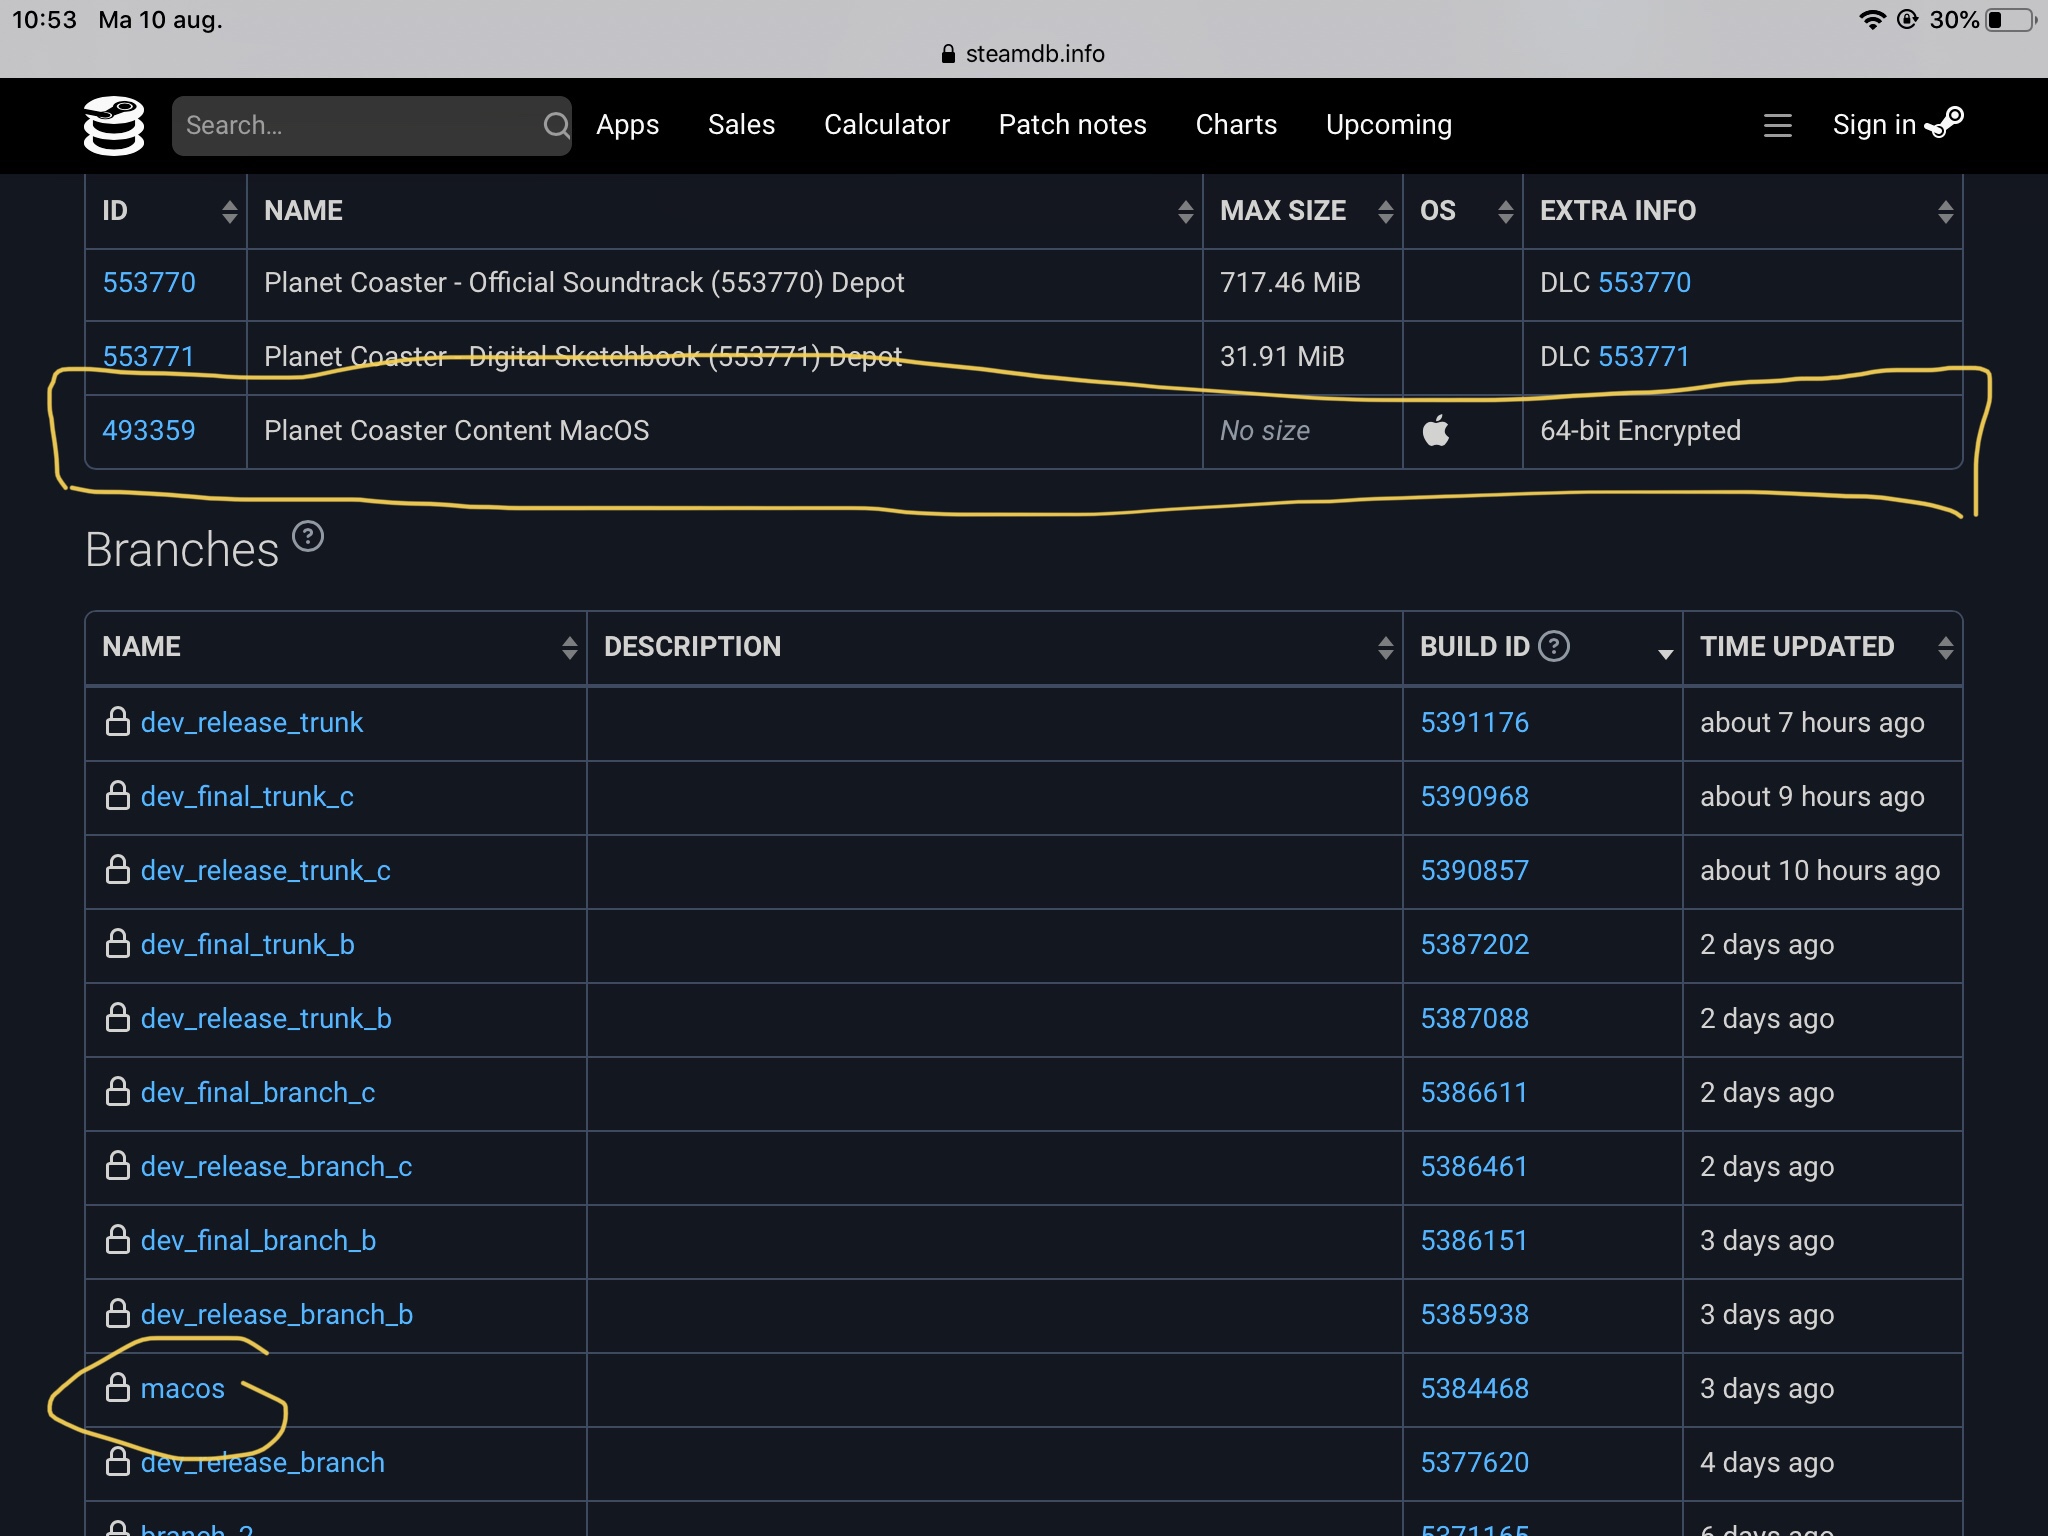Click the Build ID help question mark icon
The image size is (2048, 1536).
coord(1554,646)
